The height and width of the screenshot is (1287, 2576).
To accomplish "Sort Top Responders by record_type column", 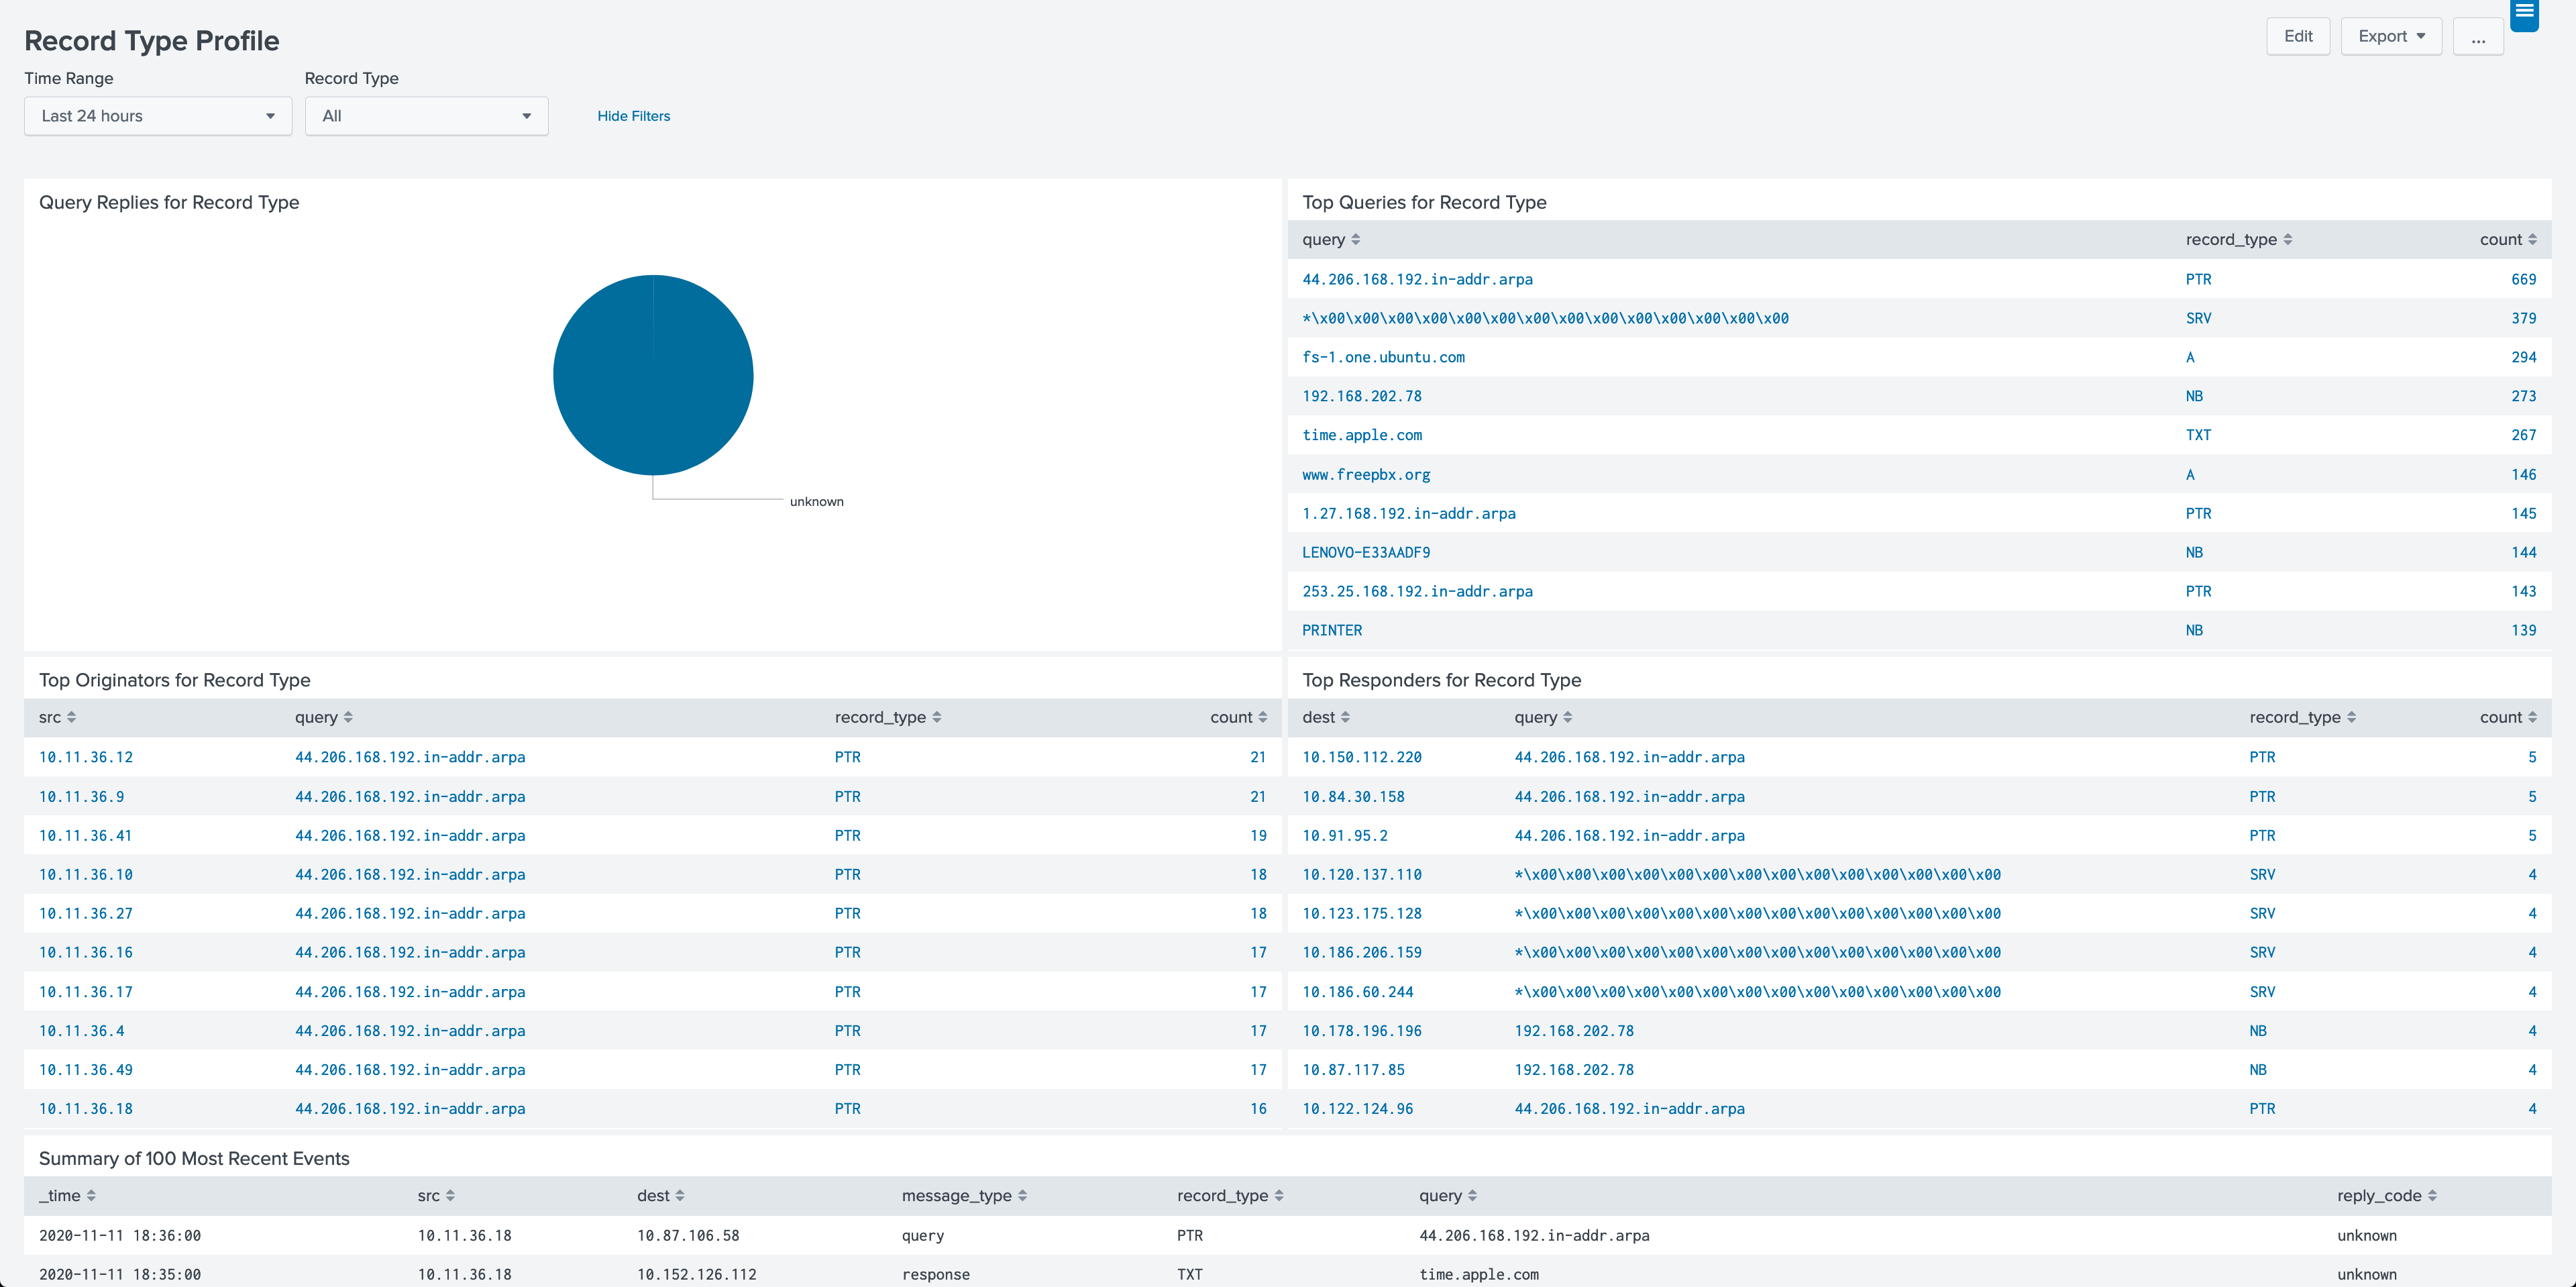I will coord(2302,718).
